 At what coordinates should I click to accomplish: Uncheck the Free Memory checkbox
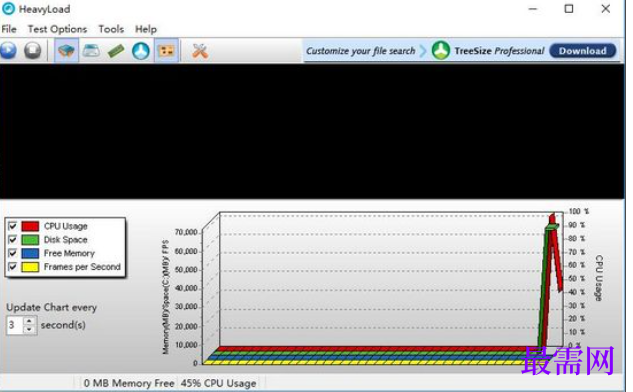pyautogui.click(x=13, y=253)
